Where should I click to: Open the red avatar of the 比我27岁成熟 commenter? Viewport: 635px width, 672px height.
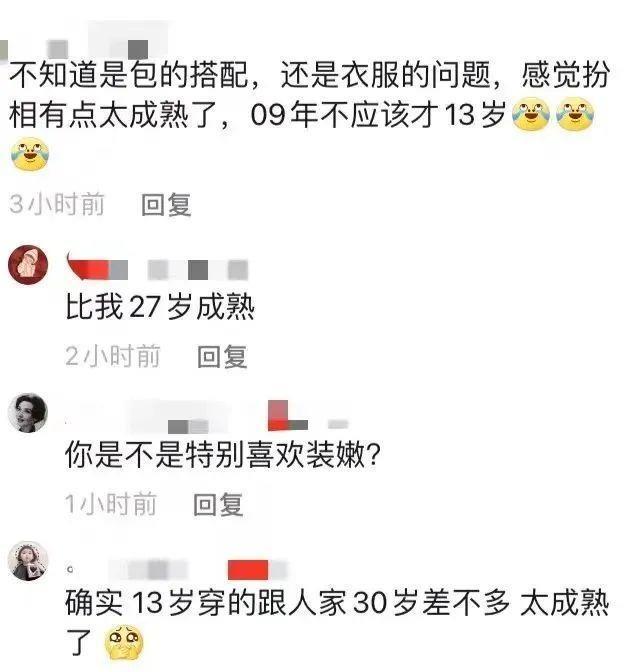[x=28, y=265]
